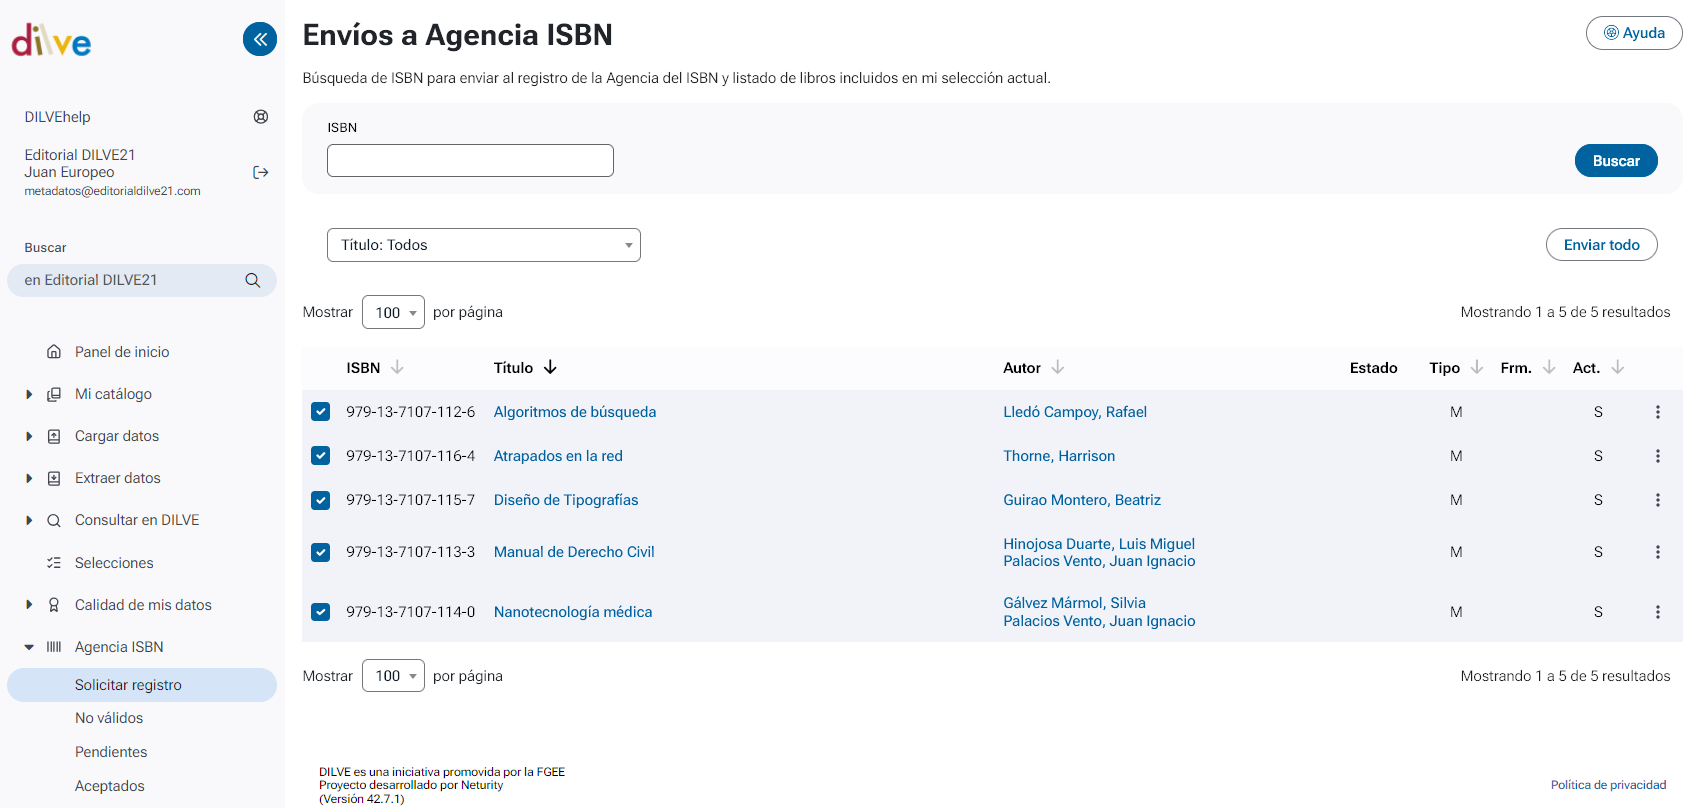This screenshot has width=1695, height=808.
Task: Open row menu for Atrapados en la red
Action: point(1658,456)
